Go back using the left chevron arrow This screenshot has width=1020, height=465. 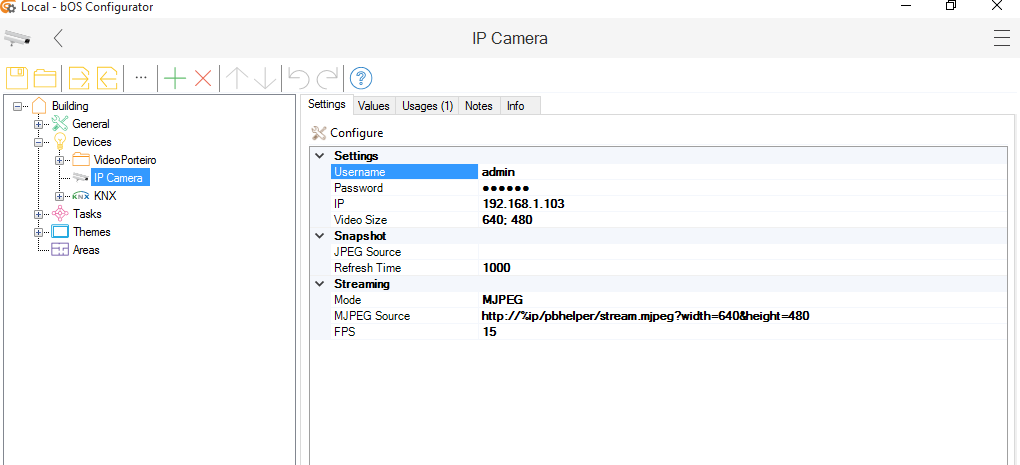pyautogui.click(x=59, y=39)
